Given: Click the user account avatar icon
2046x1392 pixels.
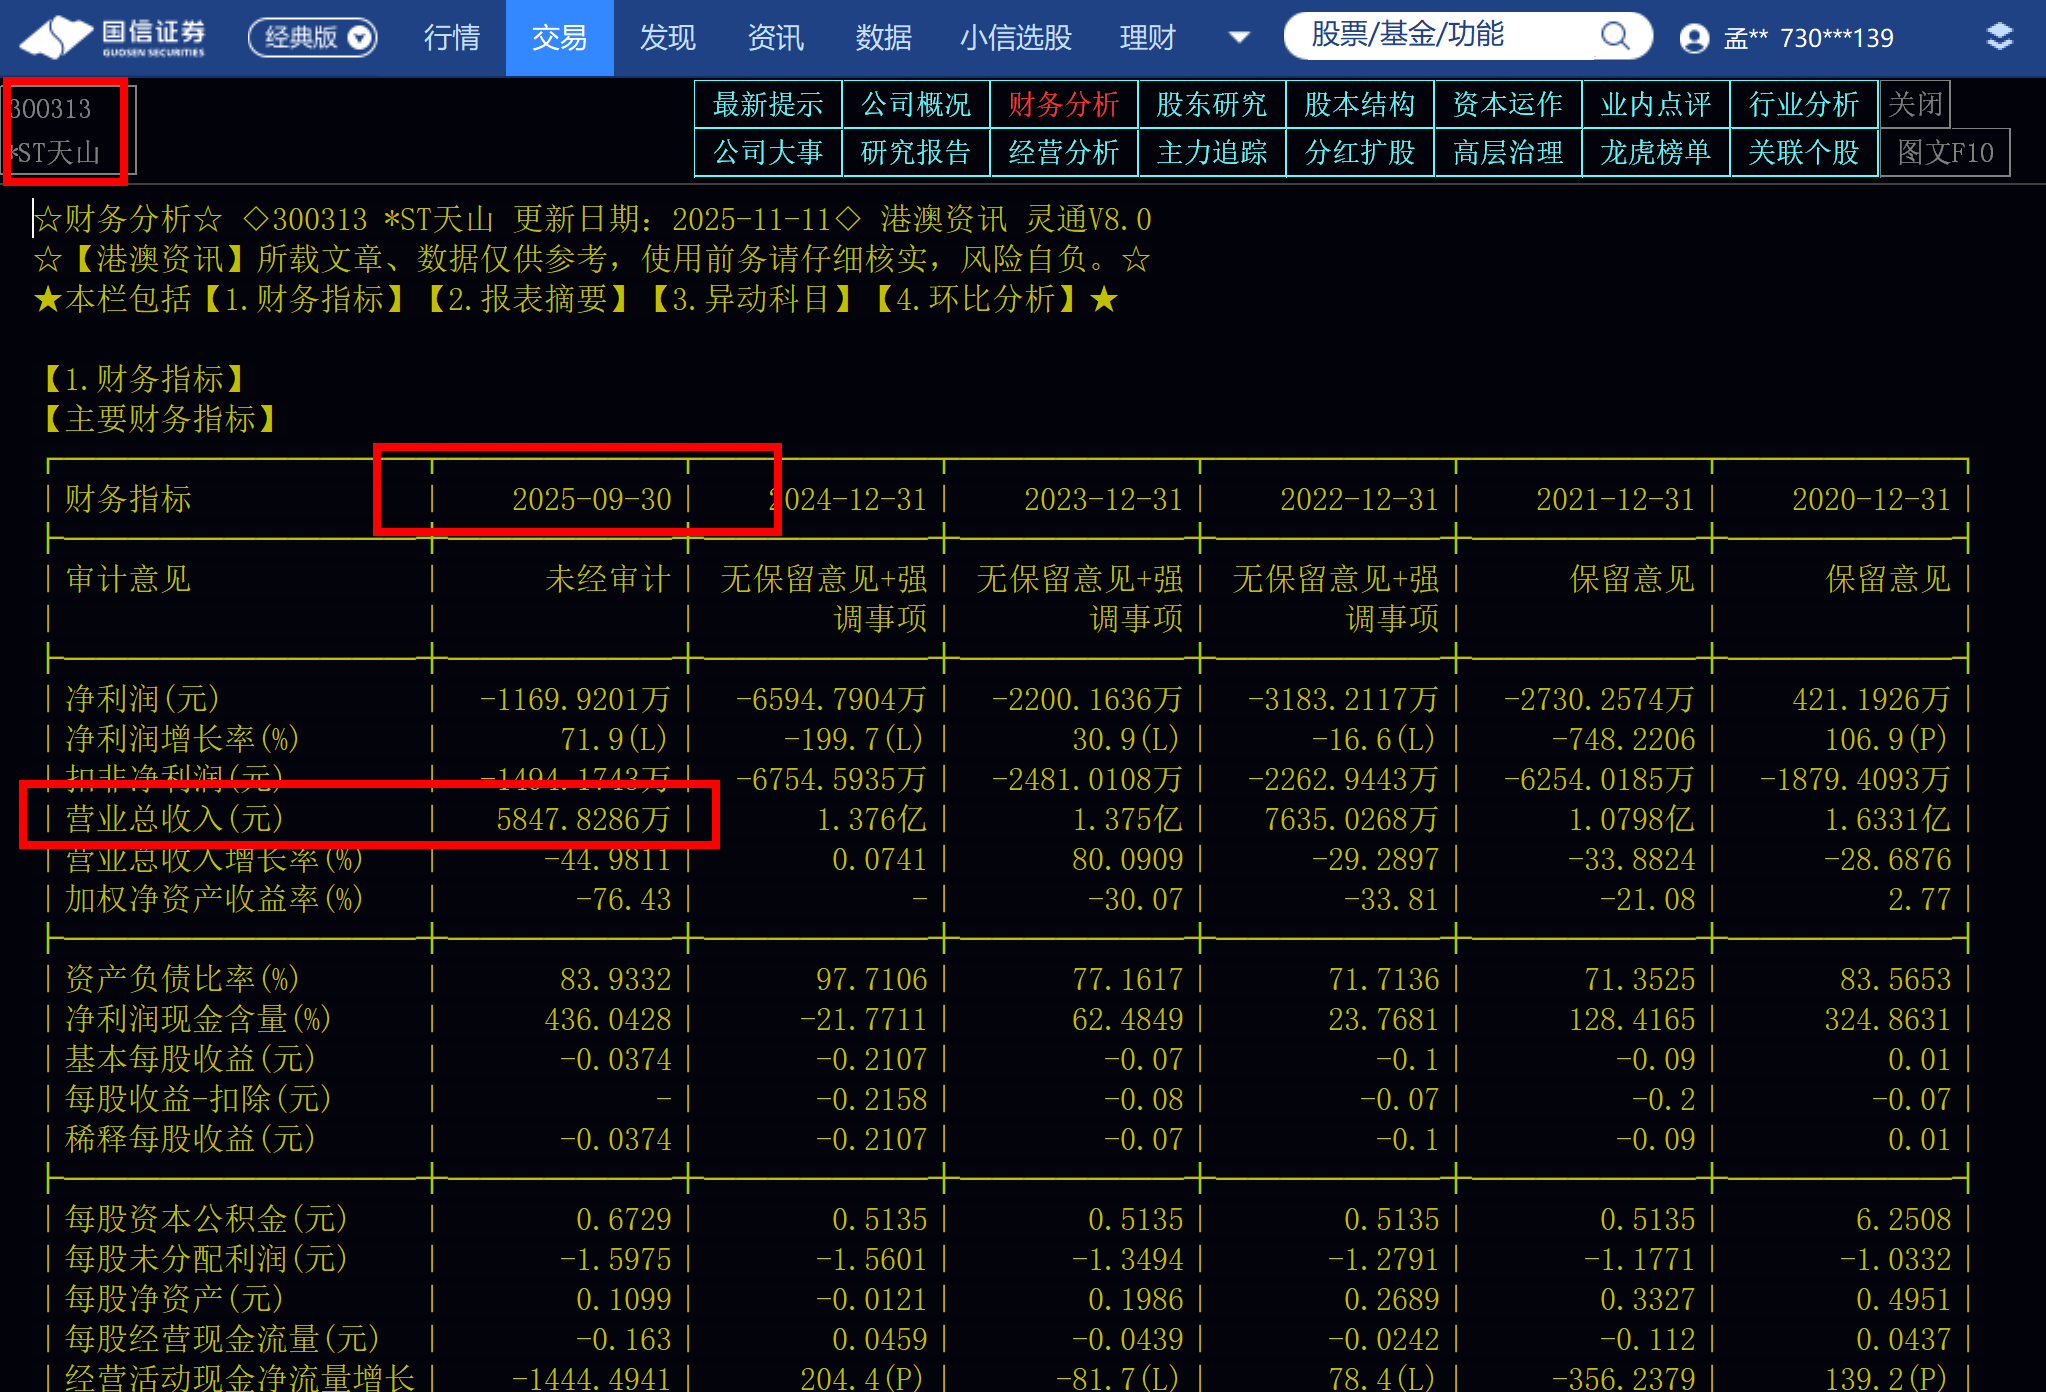Looking at the screenshot, I should (x=1694, y=38).
